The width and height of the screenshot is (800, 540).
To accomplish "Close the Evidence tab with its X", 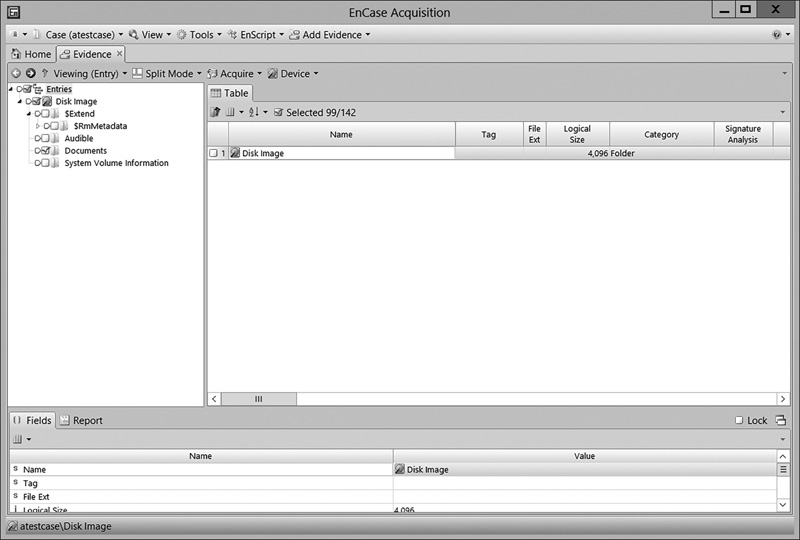I will pos(119,53).
